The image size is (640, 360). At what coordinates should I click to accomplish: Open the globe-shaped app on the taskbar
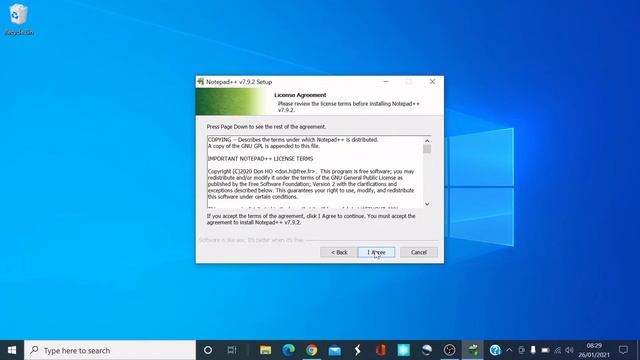pyautogui.click(x=427, y=350)
